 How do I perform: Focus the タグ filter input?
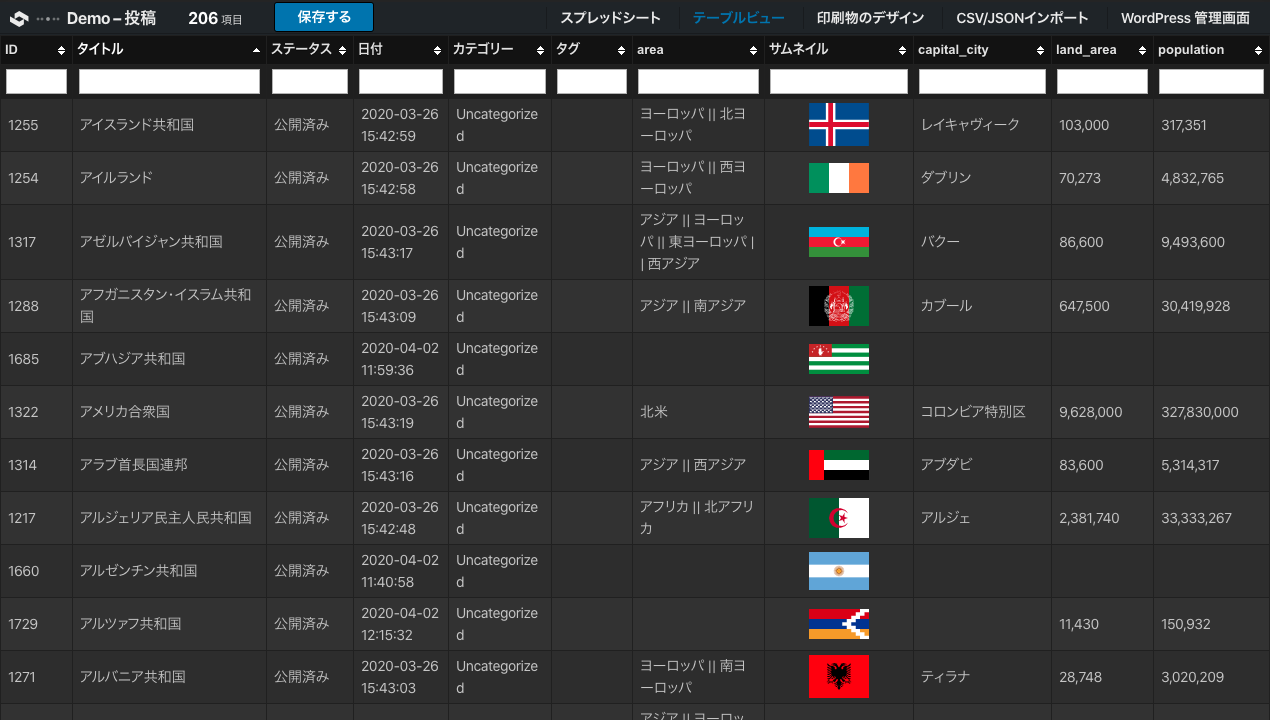click(592, 81)
